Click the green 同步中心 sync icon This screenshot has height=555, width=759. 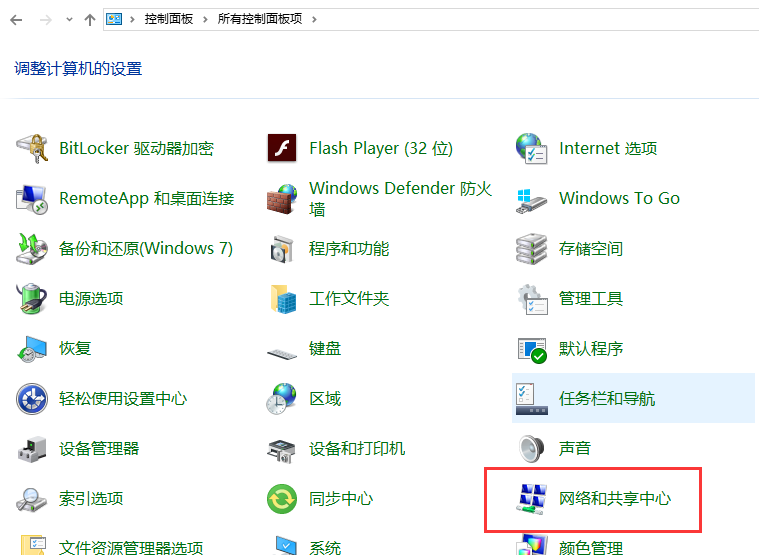pos(282,498)
